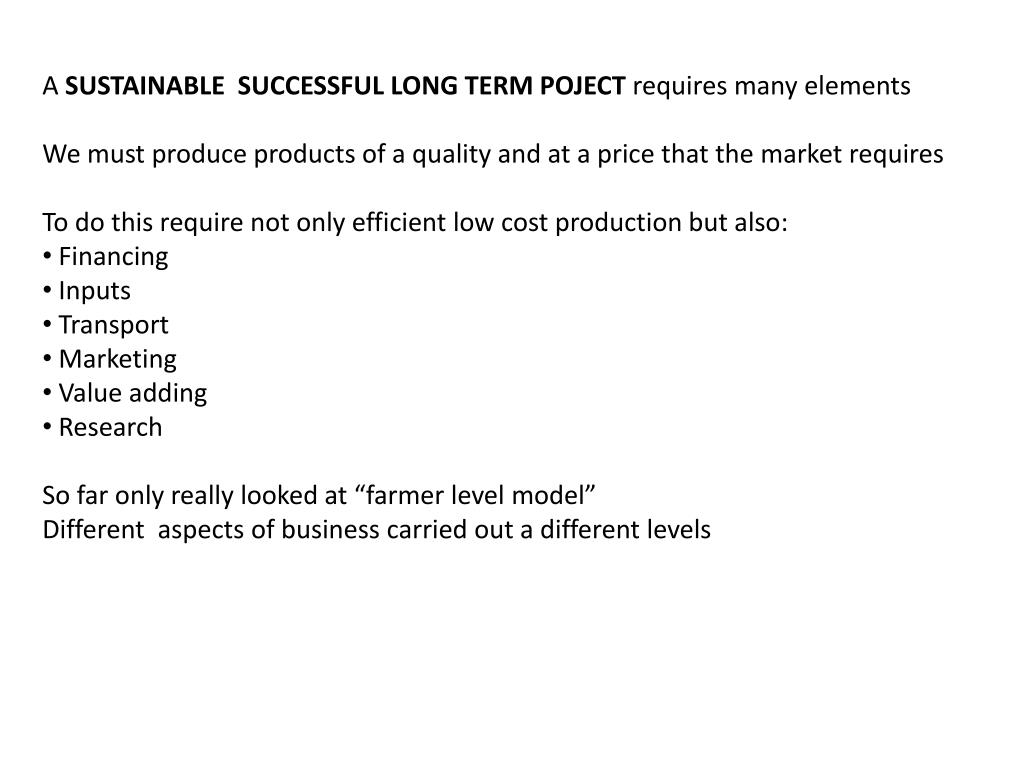Click the leading letter 'A' of the title
The width and height of the screenshot is (1024, 768).
pyautogui.click(x=50, y=86)
